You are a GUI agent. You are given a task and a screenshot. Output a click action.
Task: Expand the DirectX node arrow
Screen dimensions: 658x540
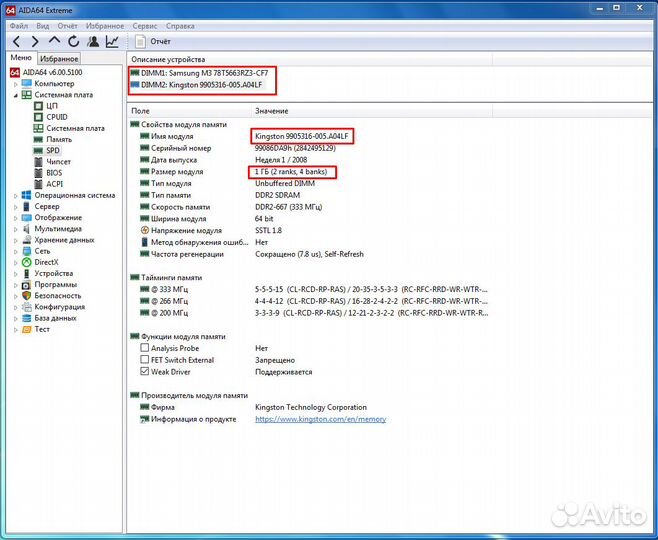click(x=16, y=263)
